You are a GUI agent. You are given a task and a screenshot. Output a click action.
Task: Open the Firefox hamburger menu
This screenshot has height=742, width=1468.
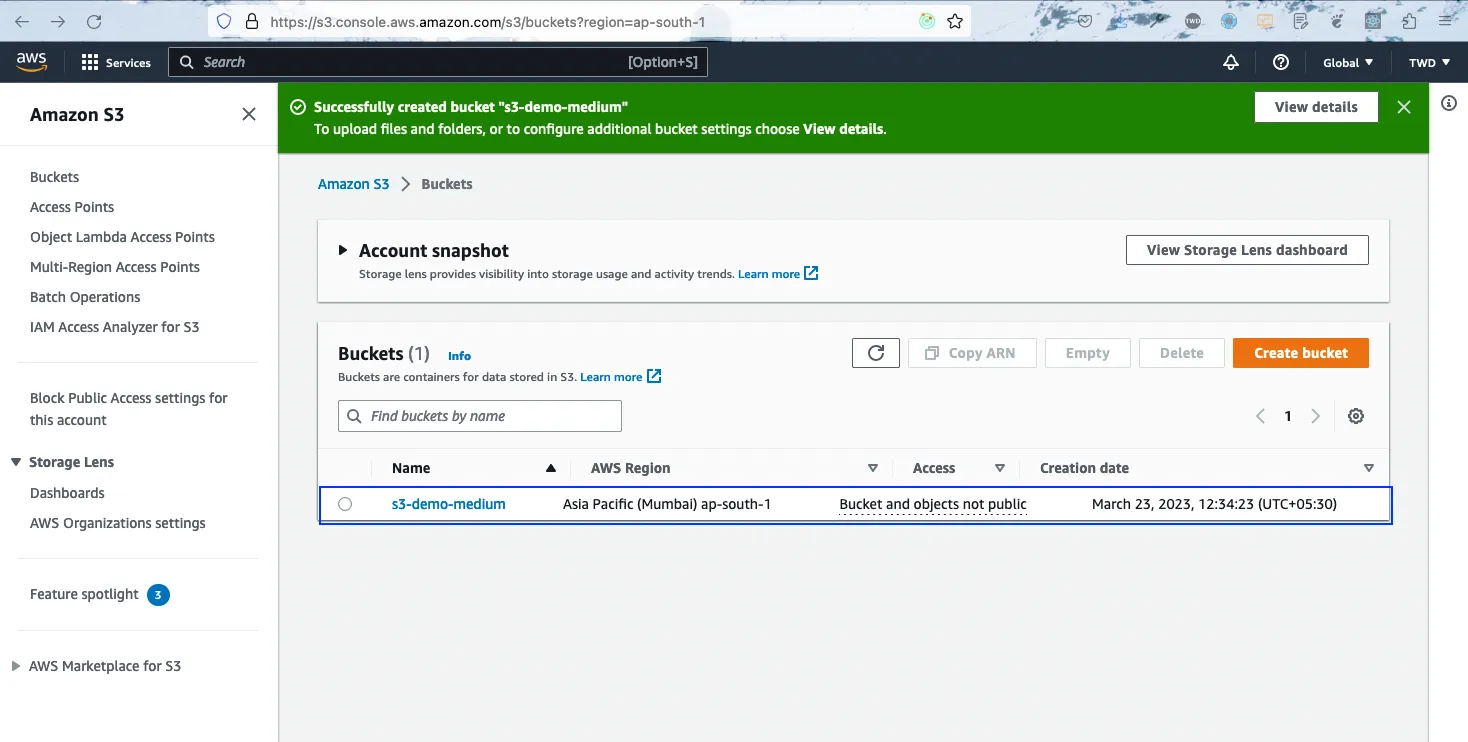point(1443,21)
